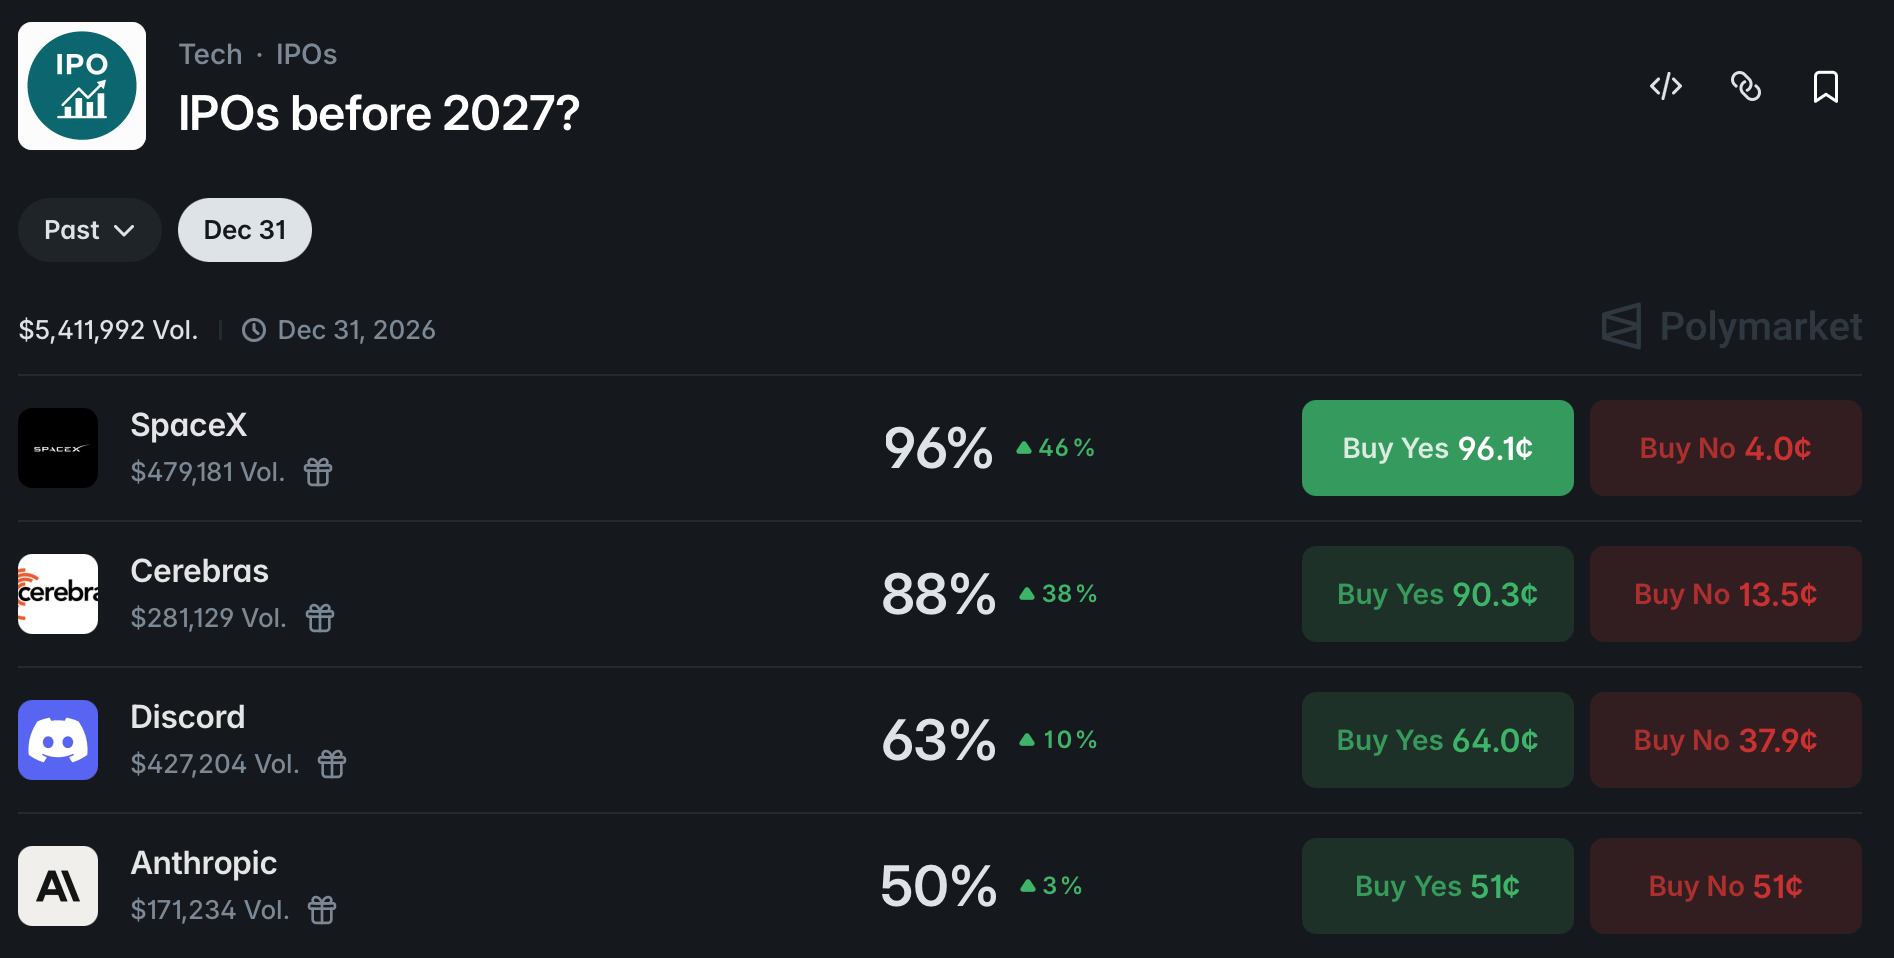The width and height of the screenshot is (1894, 958).
Task: Click the Discord logo thumbnail
Action: 58,740
